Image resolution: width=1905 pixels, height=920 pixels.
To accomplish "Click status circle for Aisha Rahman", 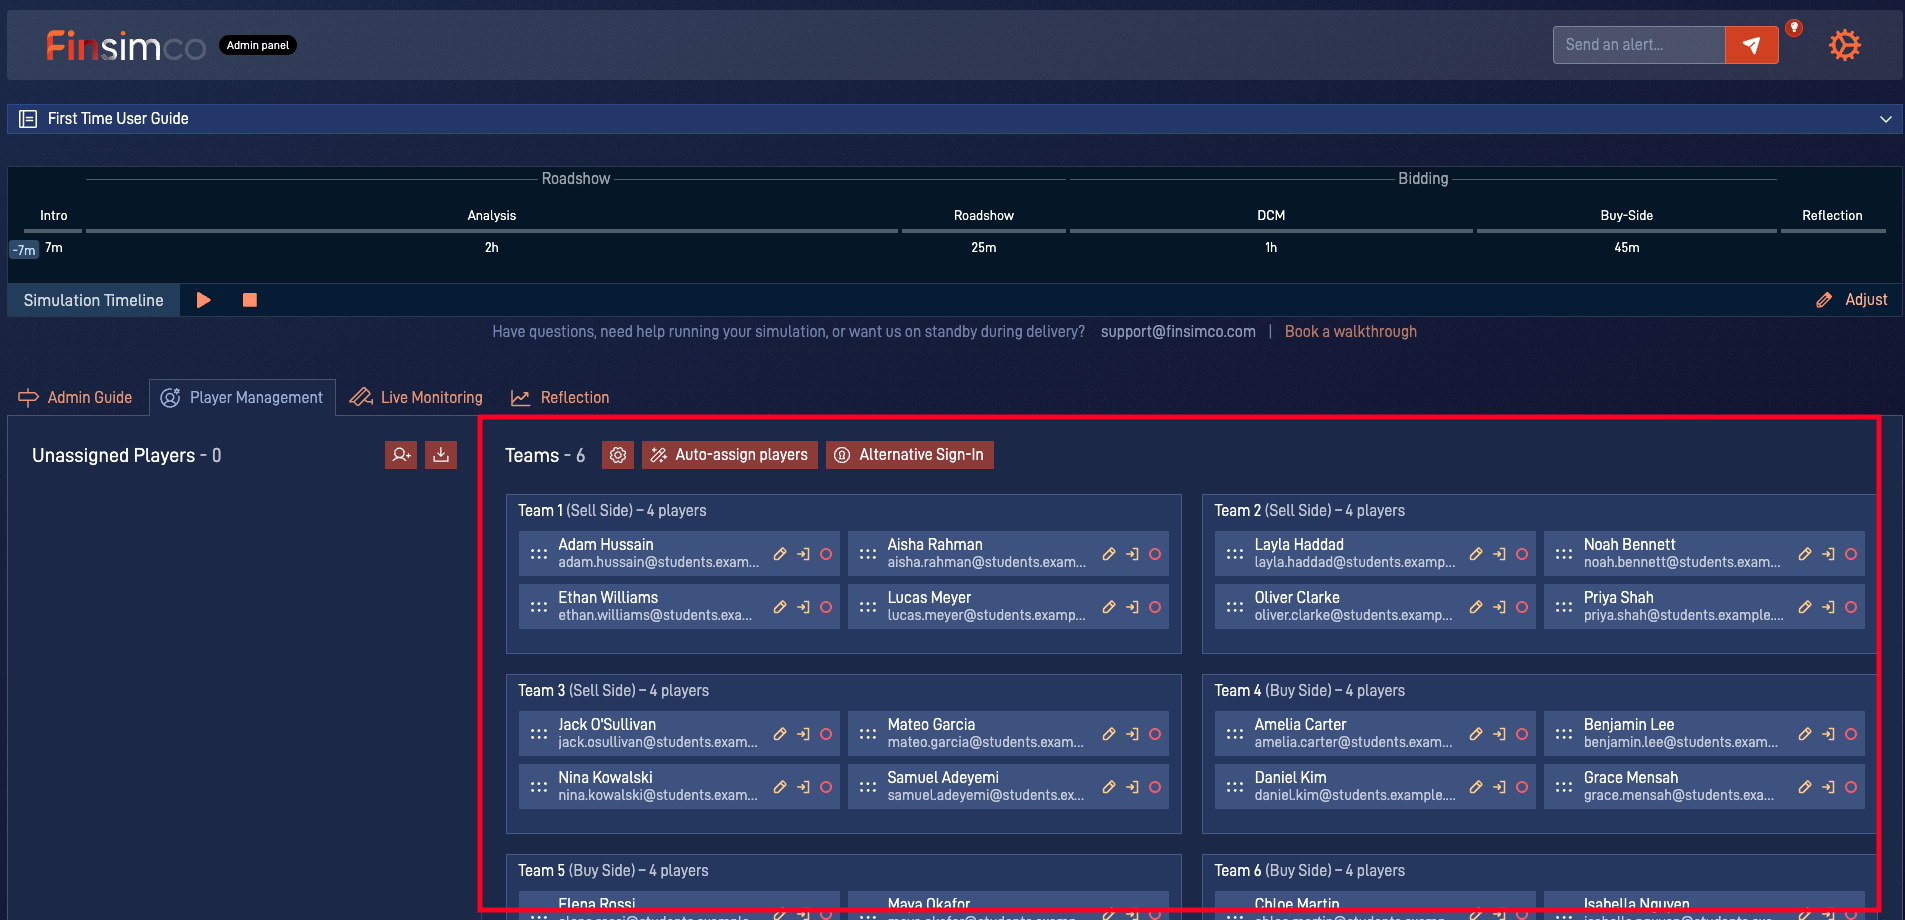I will coord(1155,554).
